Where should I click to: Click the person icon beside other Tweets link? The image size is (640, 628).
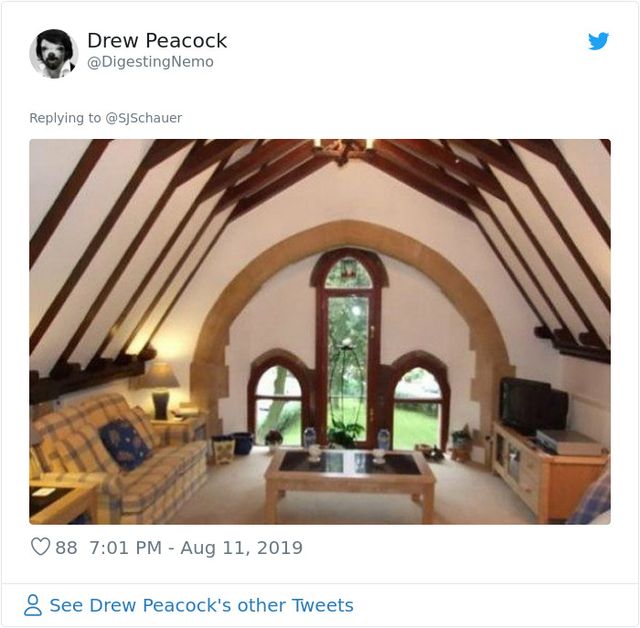tap(33, 605)
